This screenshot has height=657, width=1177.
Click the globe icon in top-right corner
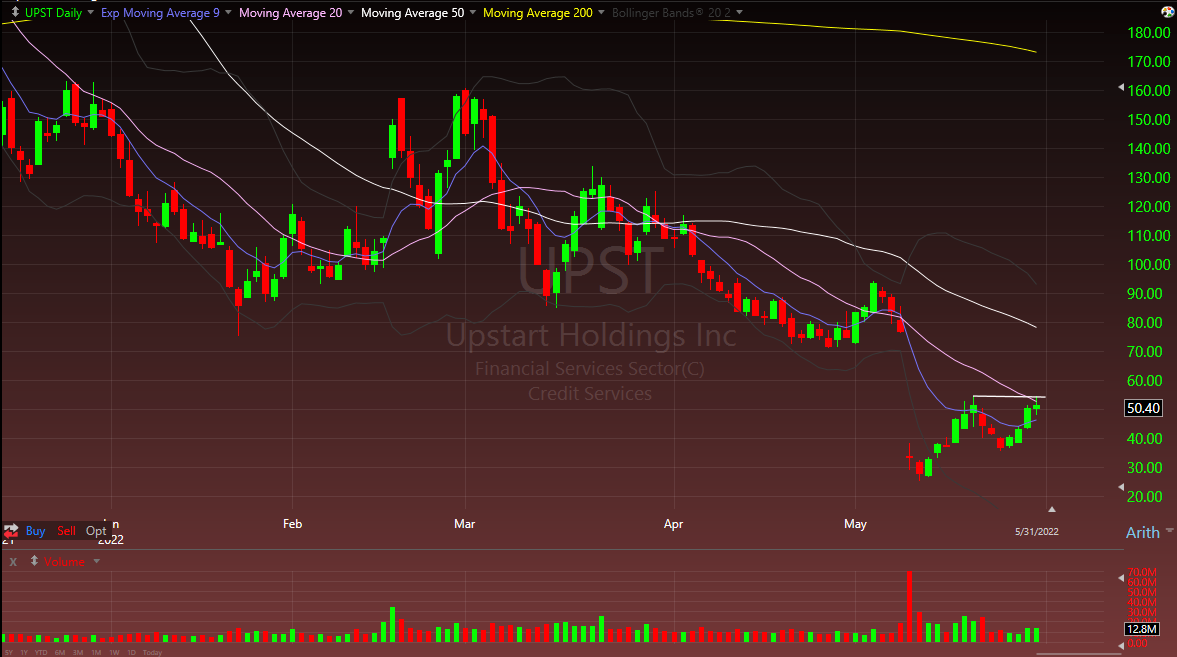click(1168, 12)
